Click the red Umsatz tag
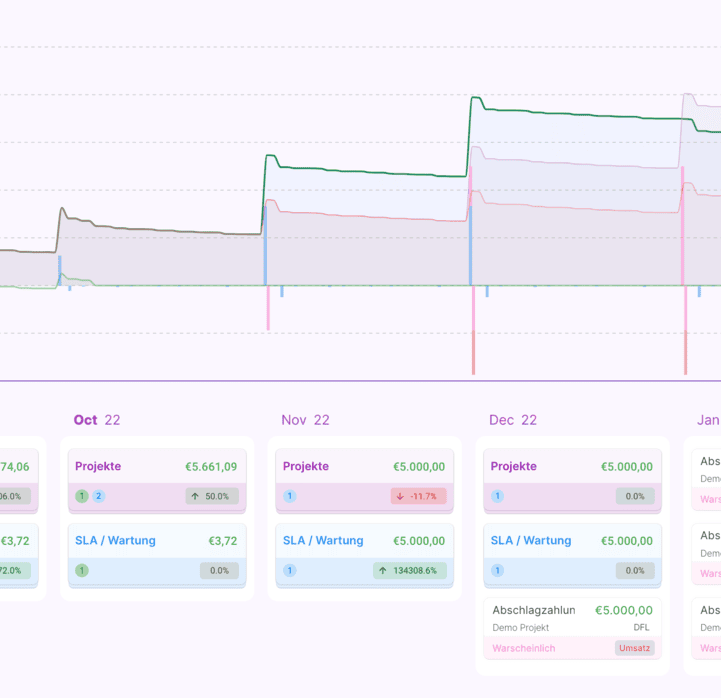This screenshot has width=721, height=698. tap(634, 648)
